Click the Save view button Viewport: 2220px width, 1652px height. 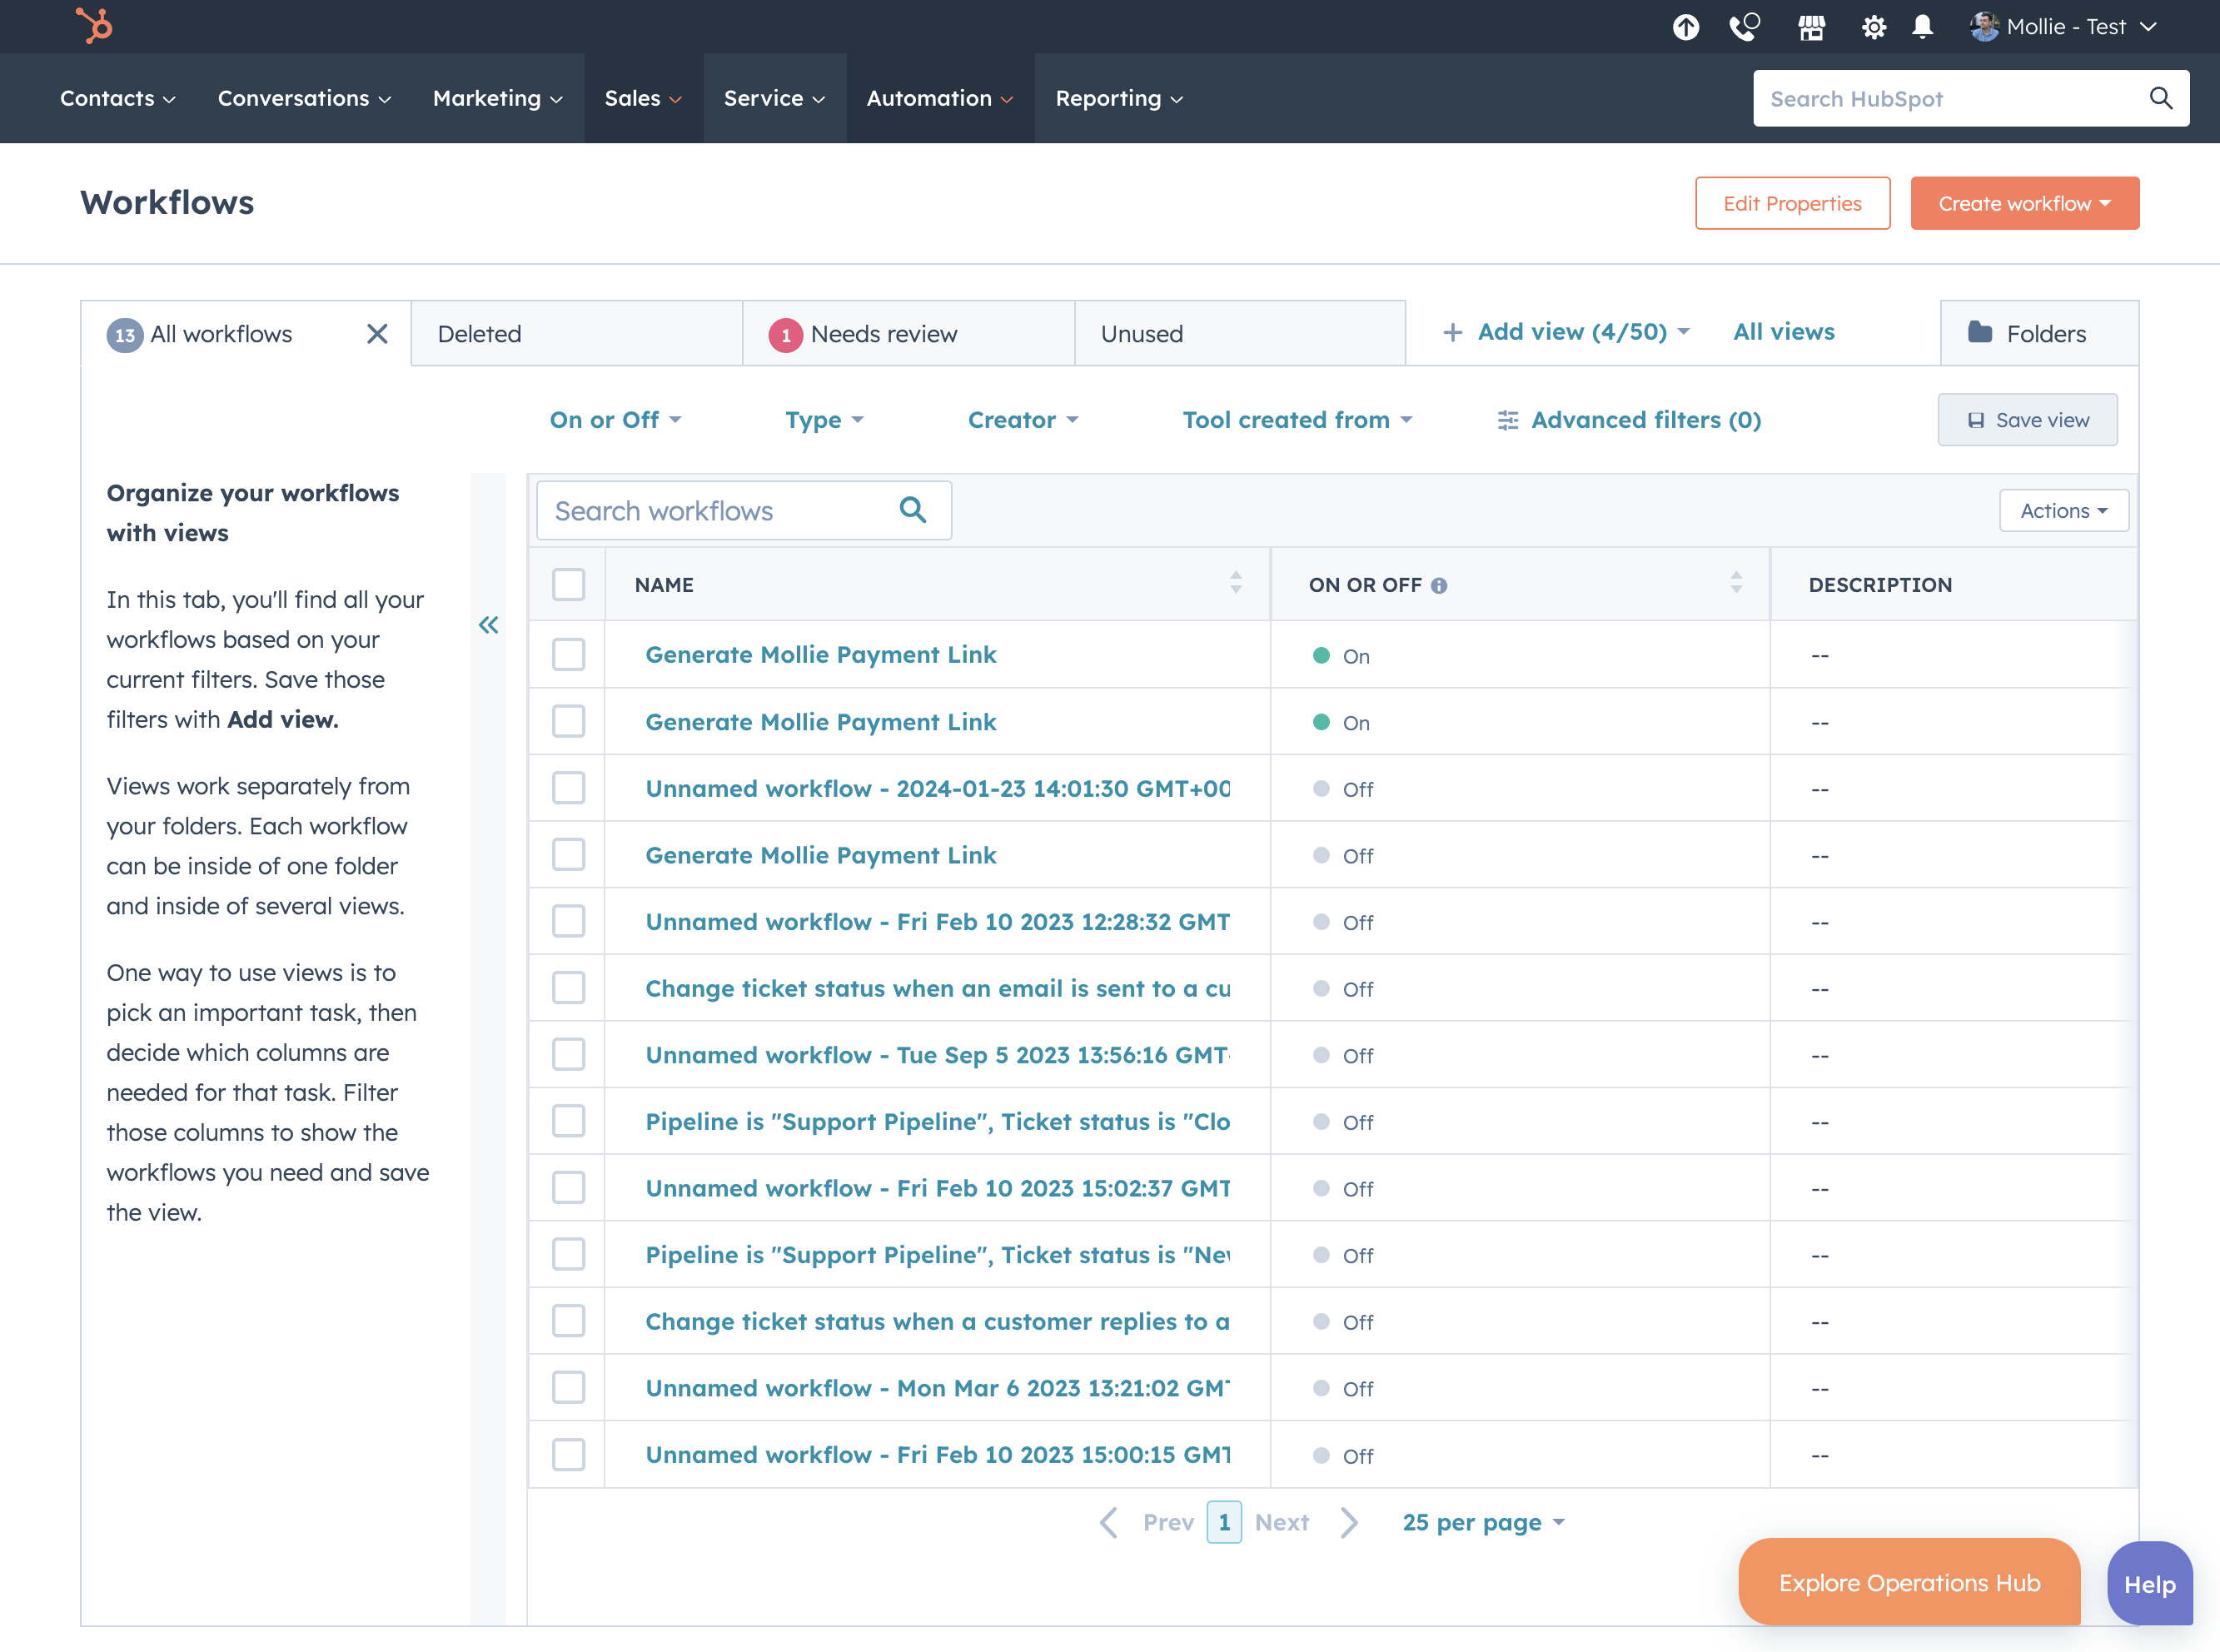(2027, 420)
